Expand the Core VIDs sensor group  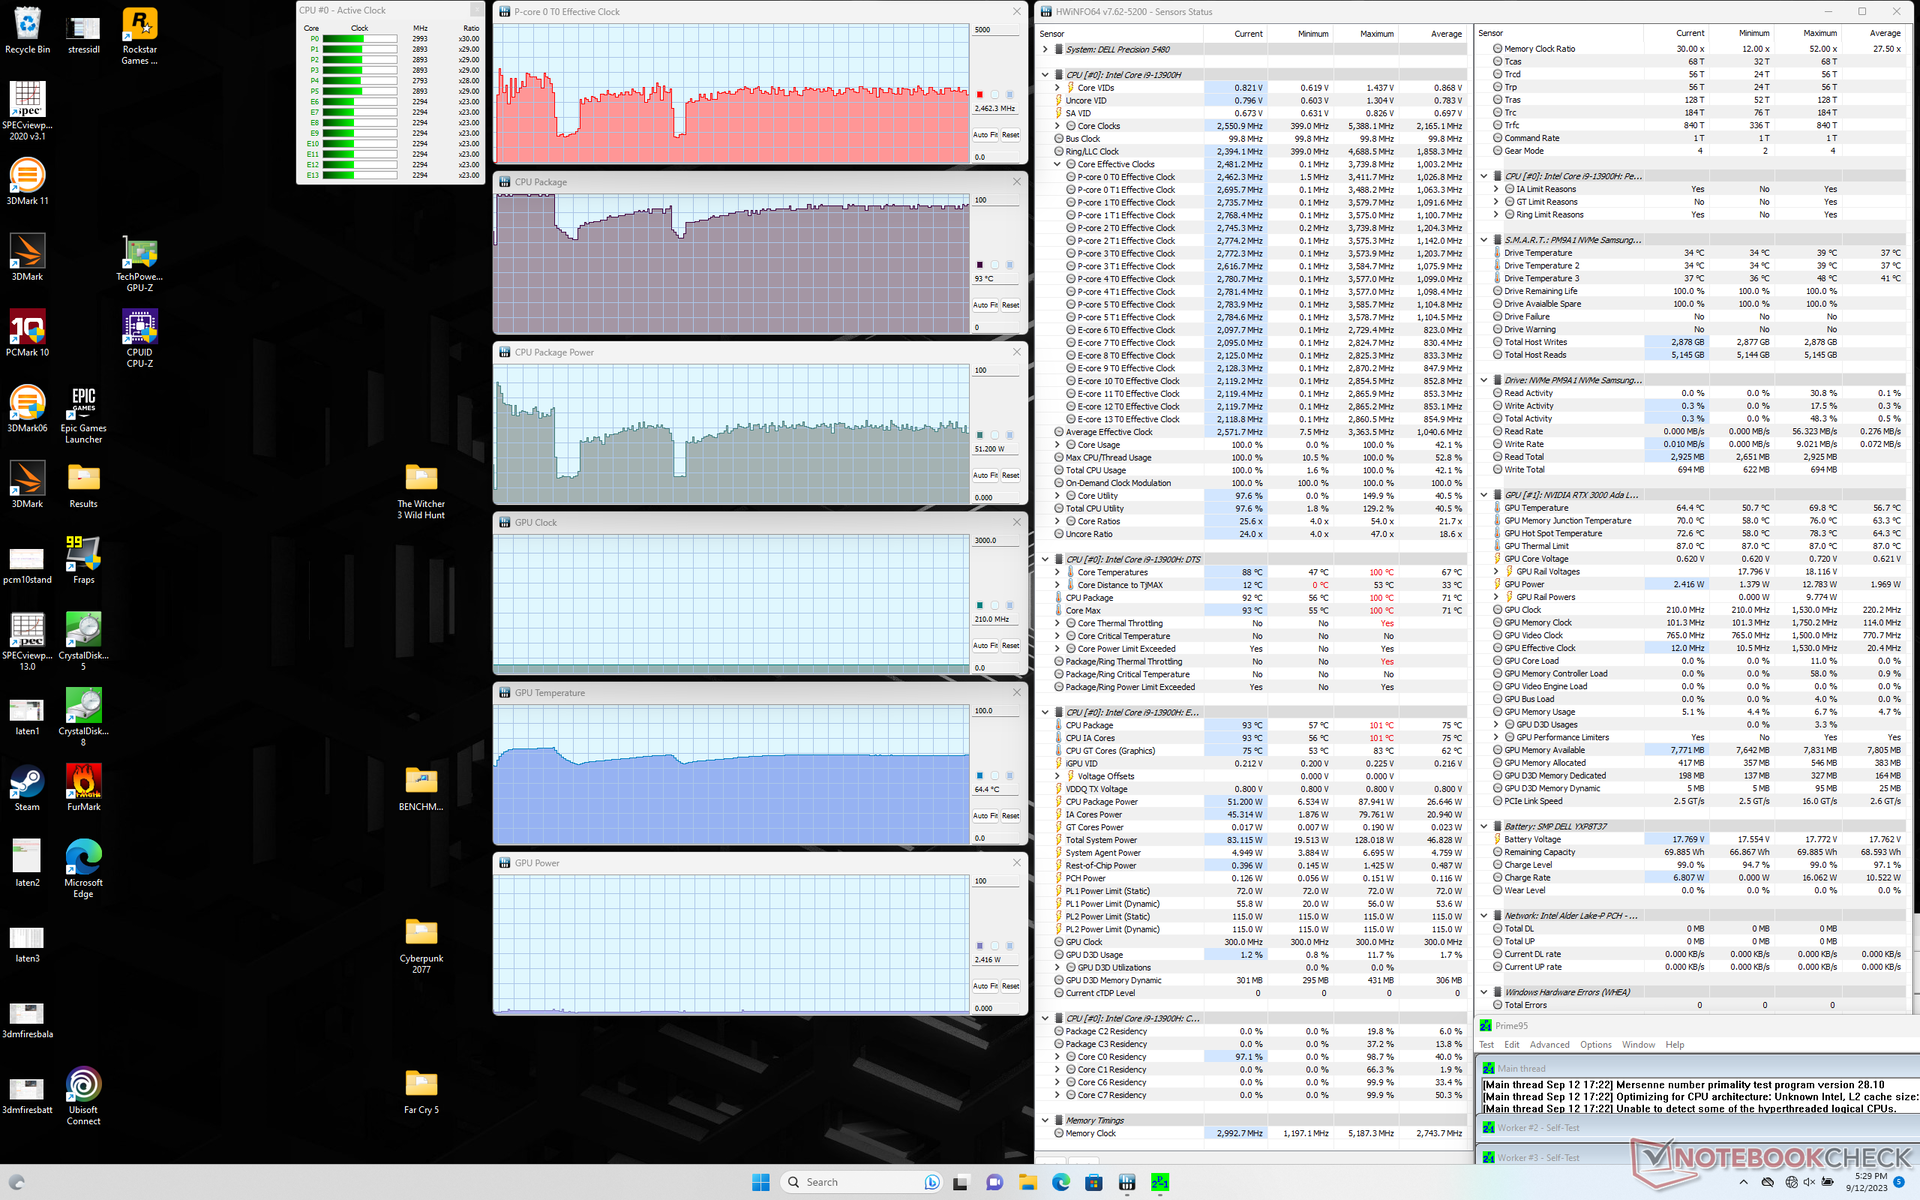click(1057, 88)
